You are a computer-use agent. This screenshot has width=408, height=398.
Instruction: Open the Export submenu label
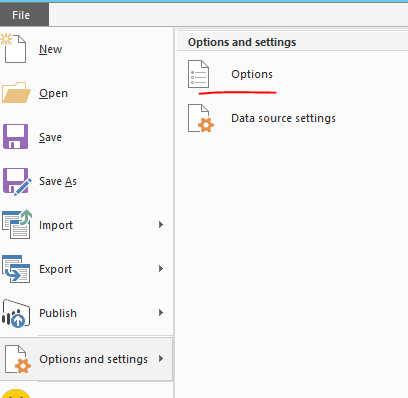click(55, 269)
